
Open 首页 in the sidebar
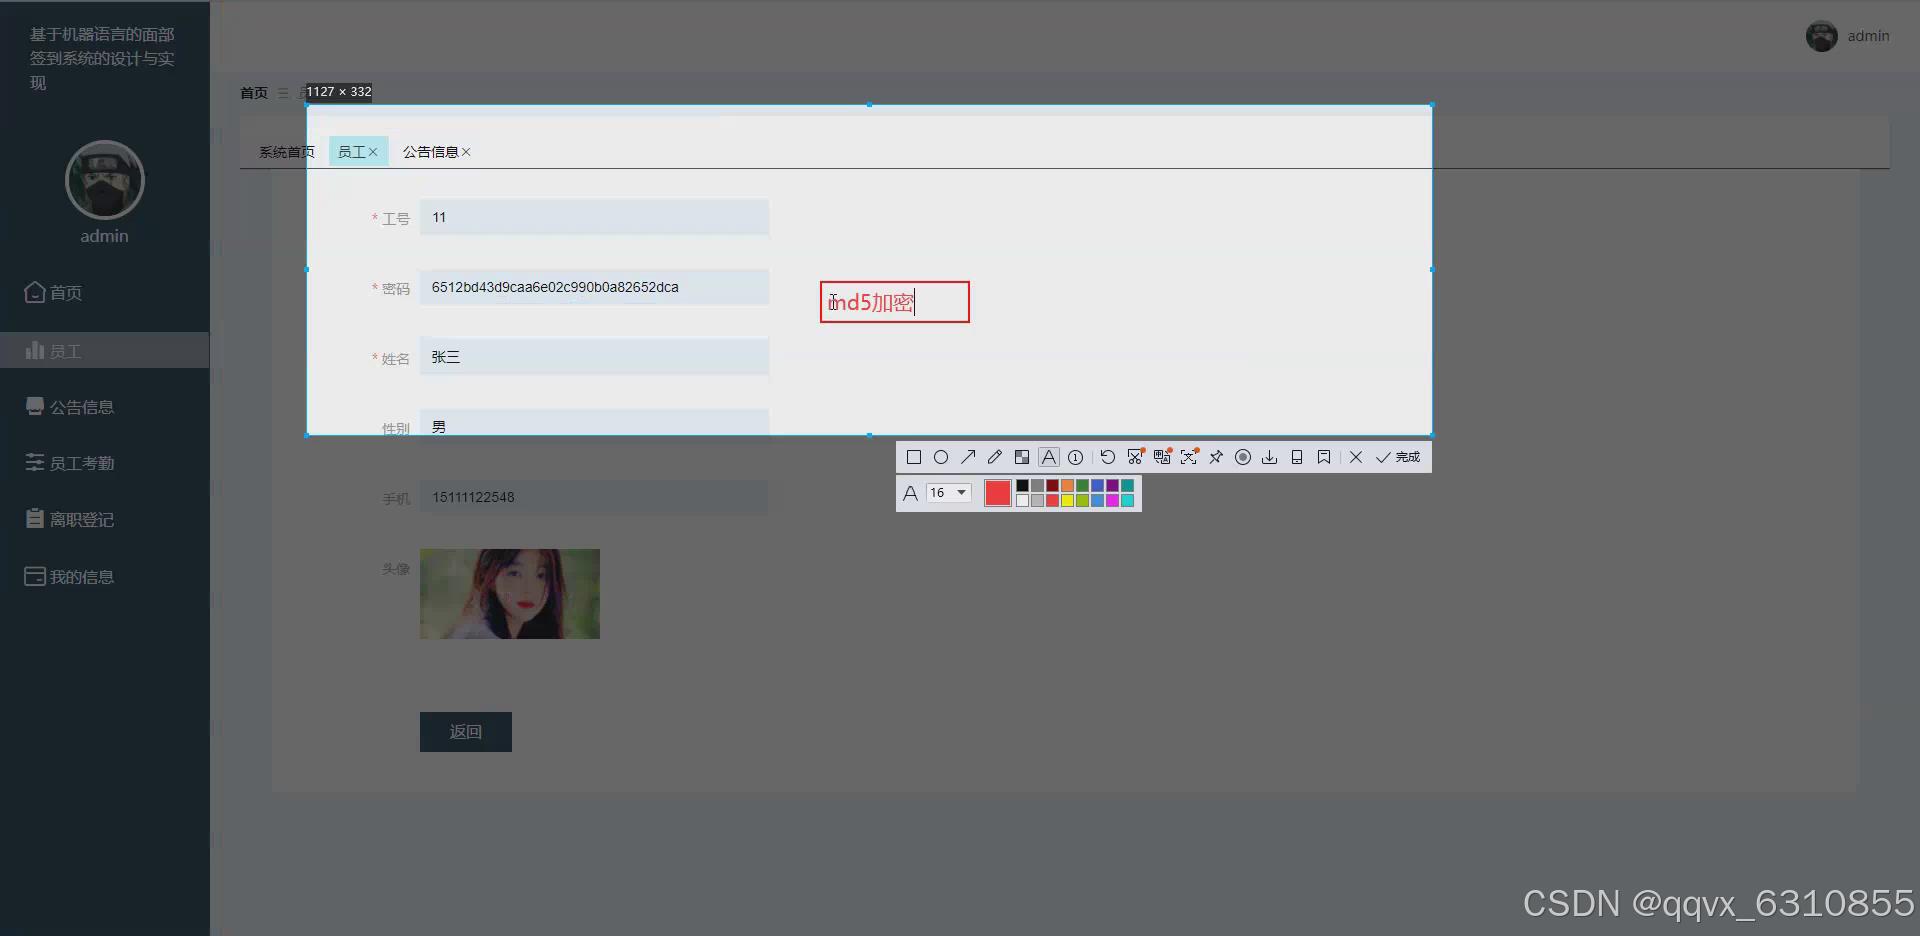pos(105,293)
